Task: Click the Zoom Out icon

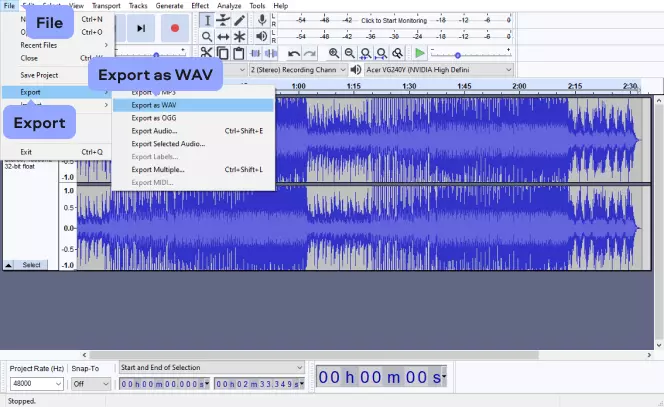Action: [x=349, y=53]
